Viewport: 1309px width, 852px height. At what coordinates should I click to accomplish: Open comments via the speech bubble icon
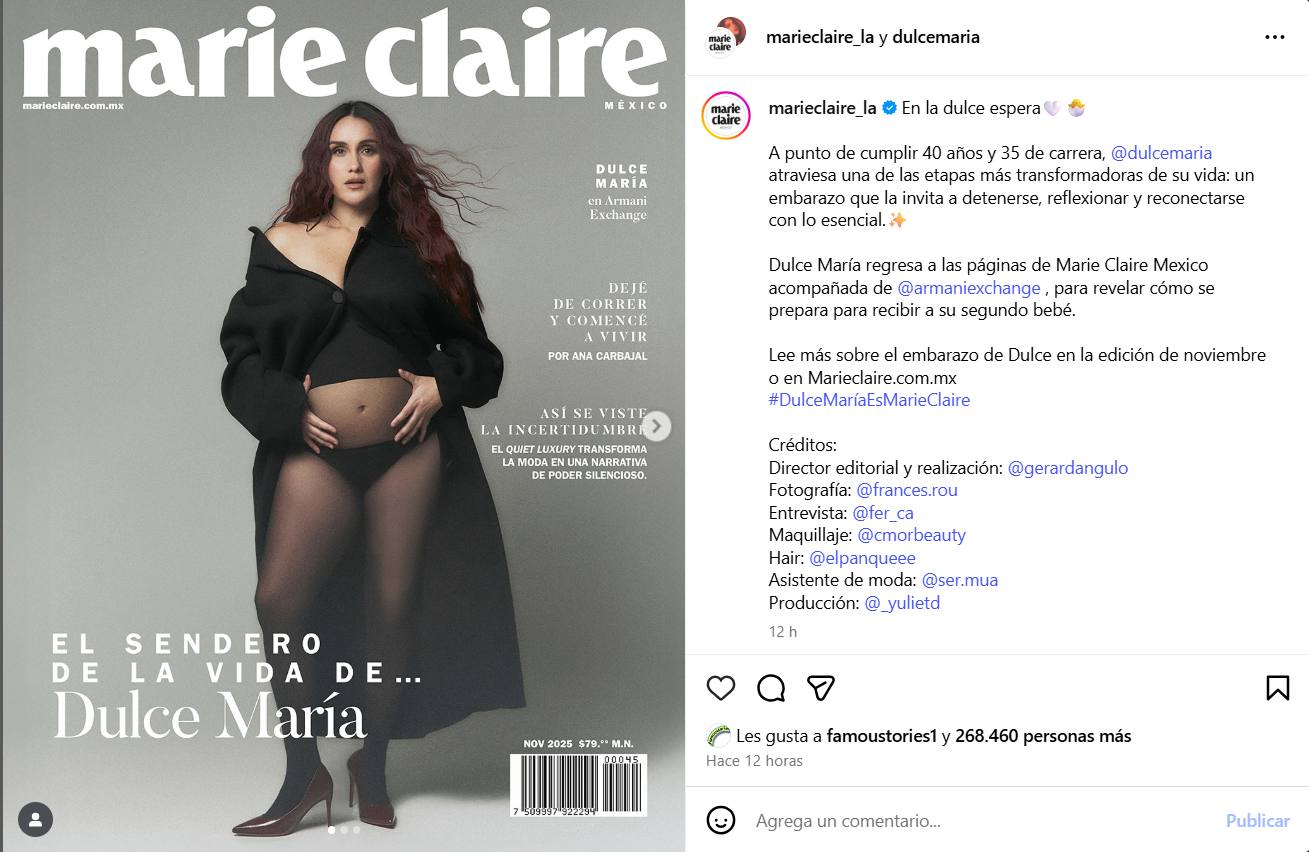[771, 688]
